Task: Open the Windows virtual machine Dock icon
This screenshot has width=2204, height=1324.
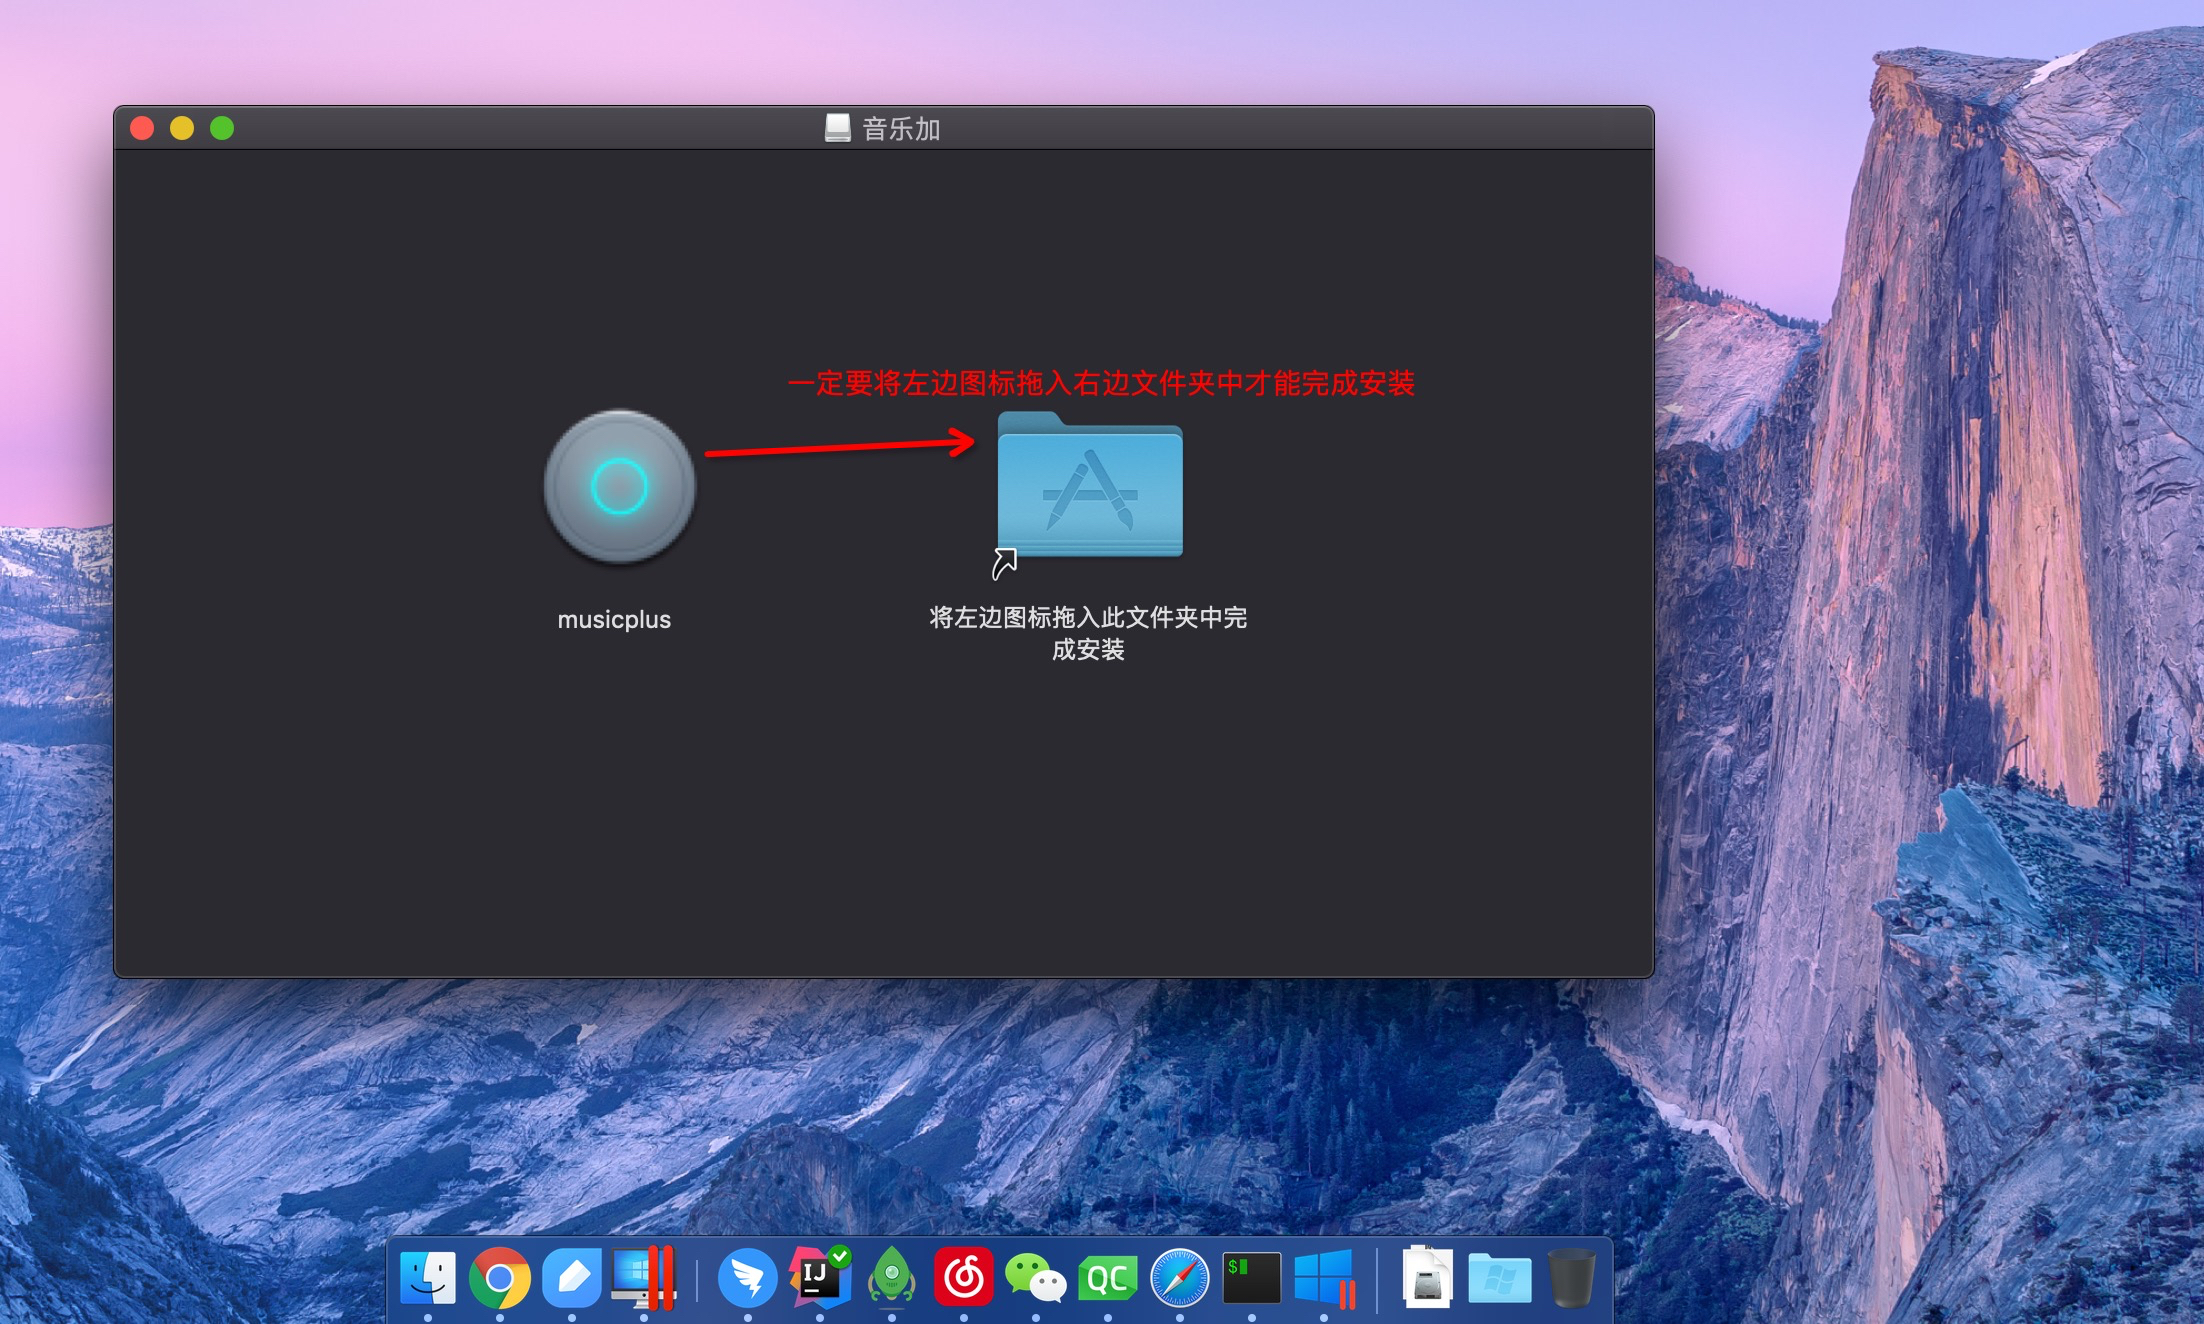Action: [x=1324, y=1278]
